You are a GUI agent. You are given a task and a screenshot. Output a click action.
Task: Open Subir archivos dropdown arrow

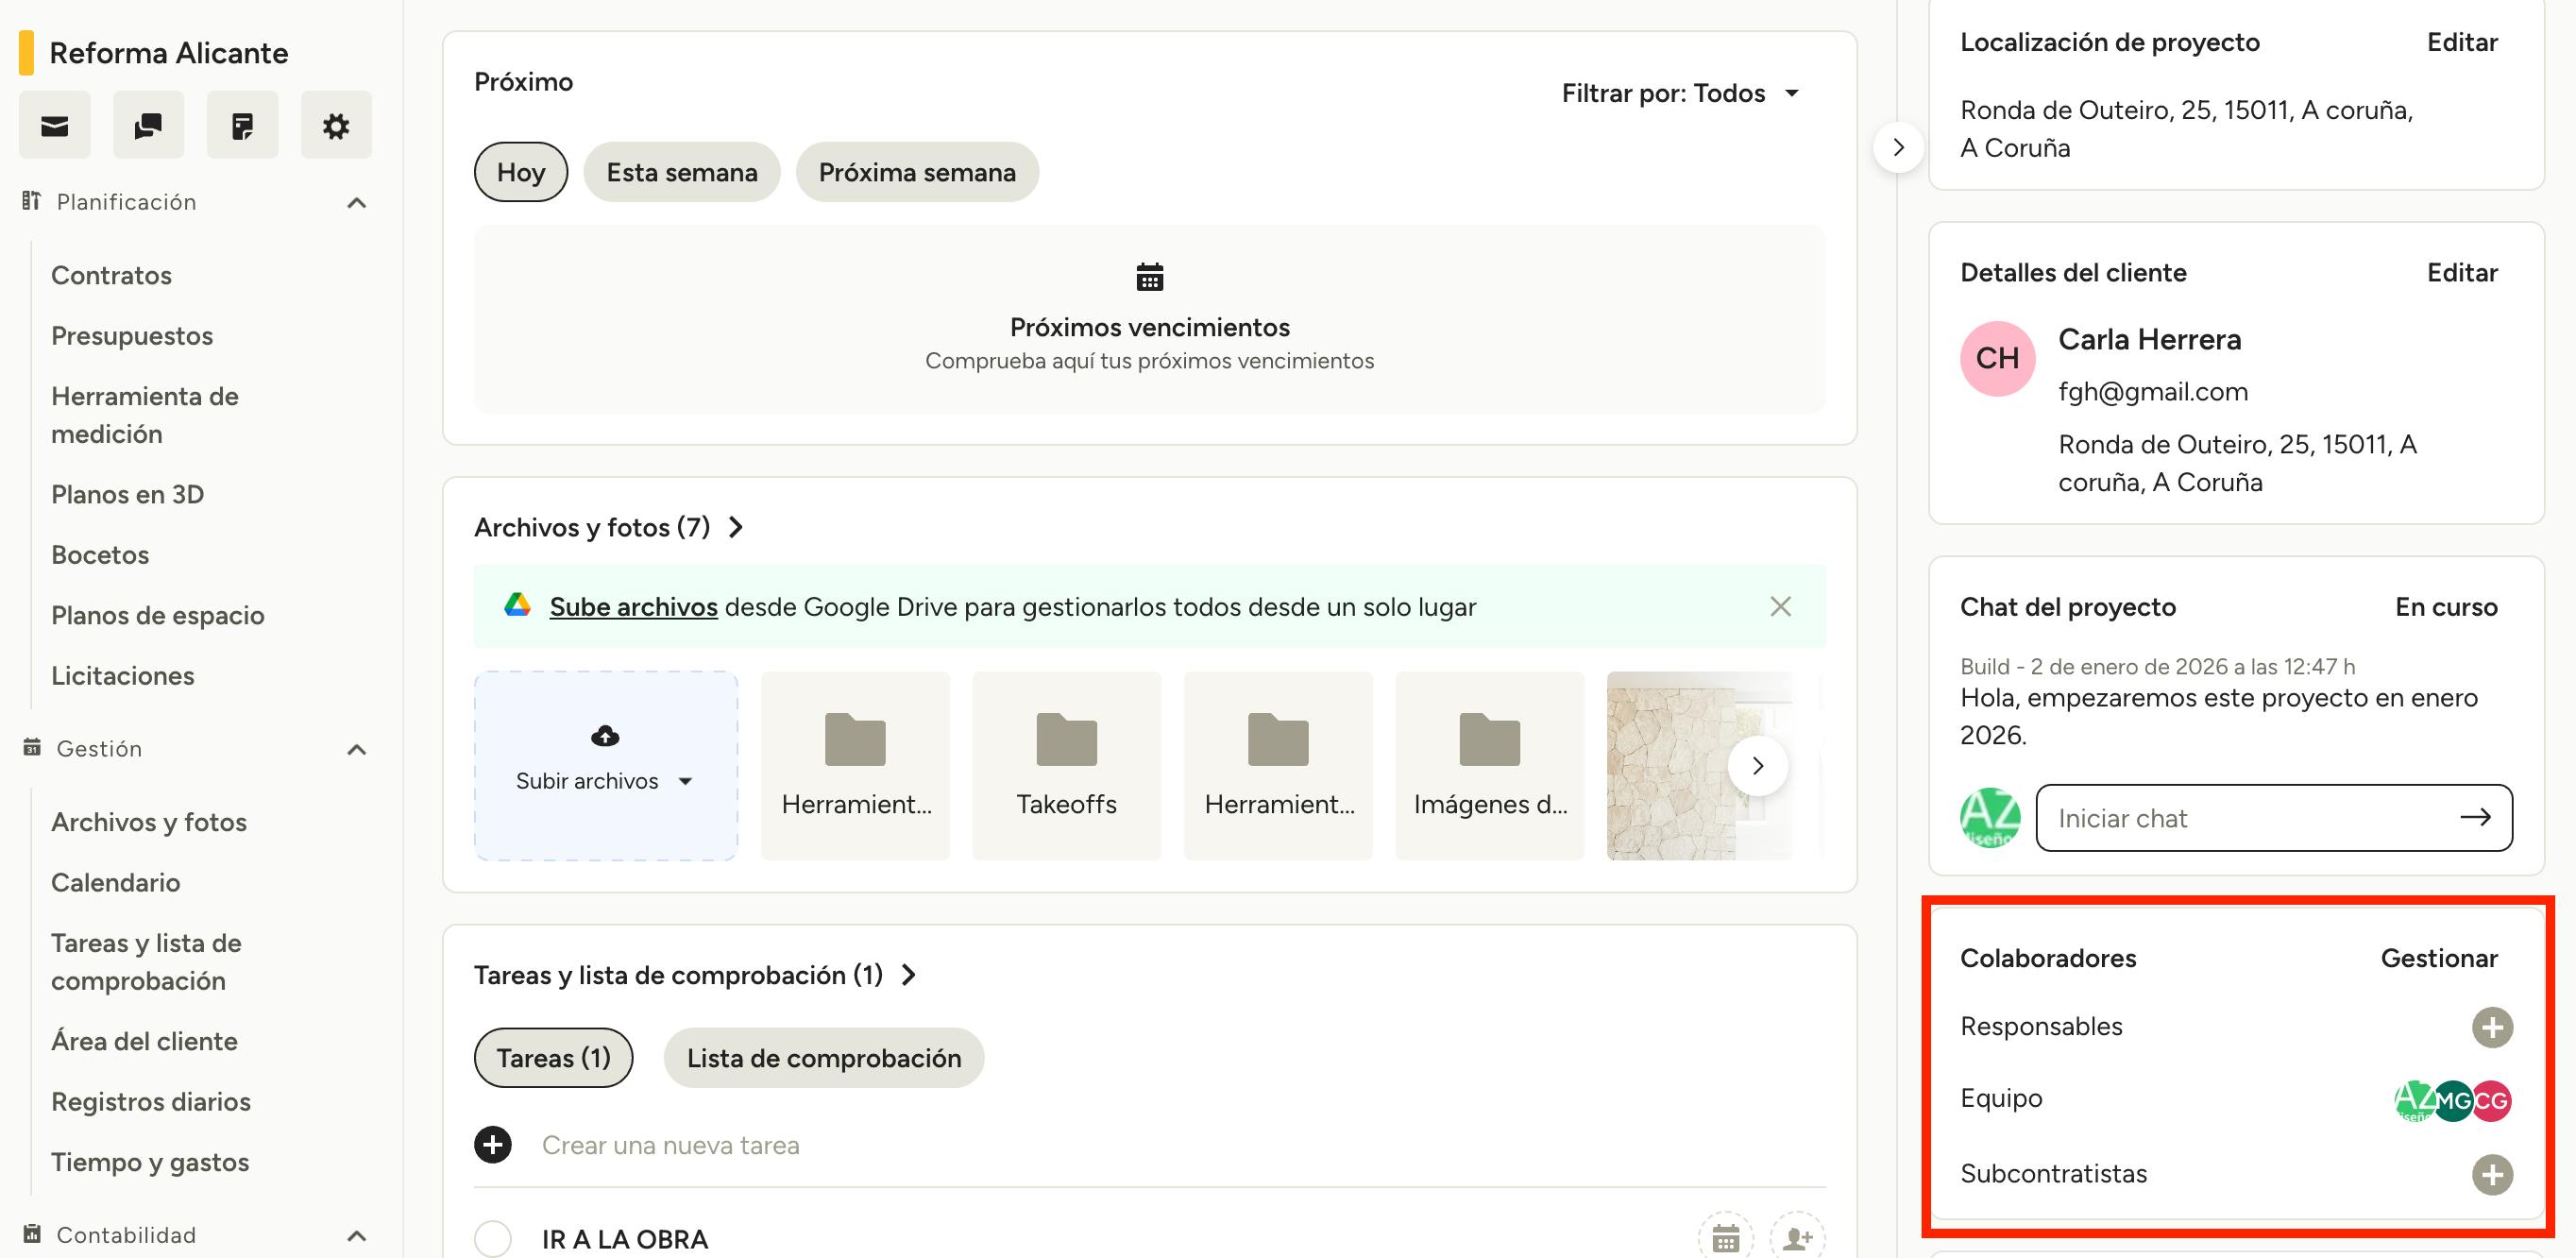coord(686,781)
